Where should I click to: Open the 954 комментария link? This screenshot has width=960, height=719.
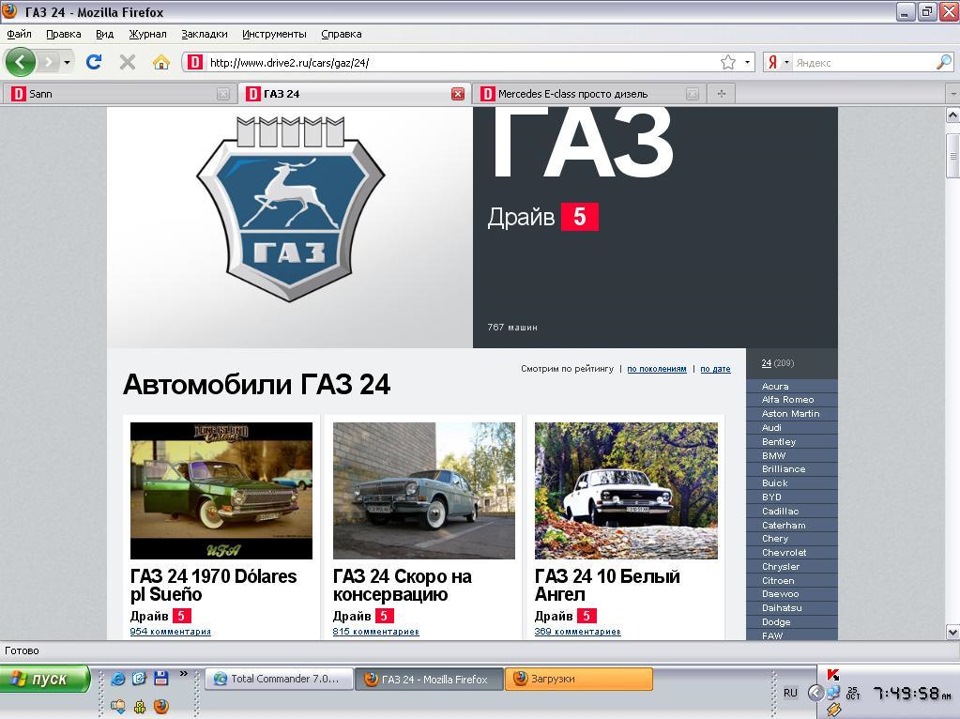pos(170,631)
